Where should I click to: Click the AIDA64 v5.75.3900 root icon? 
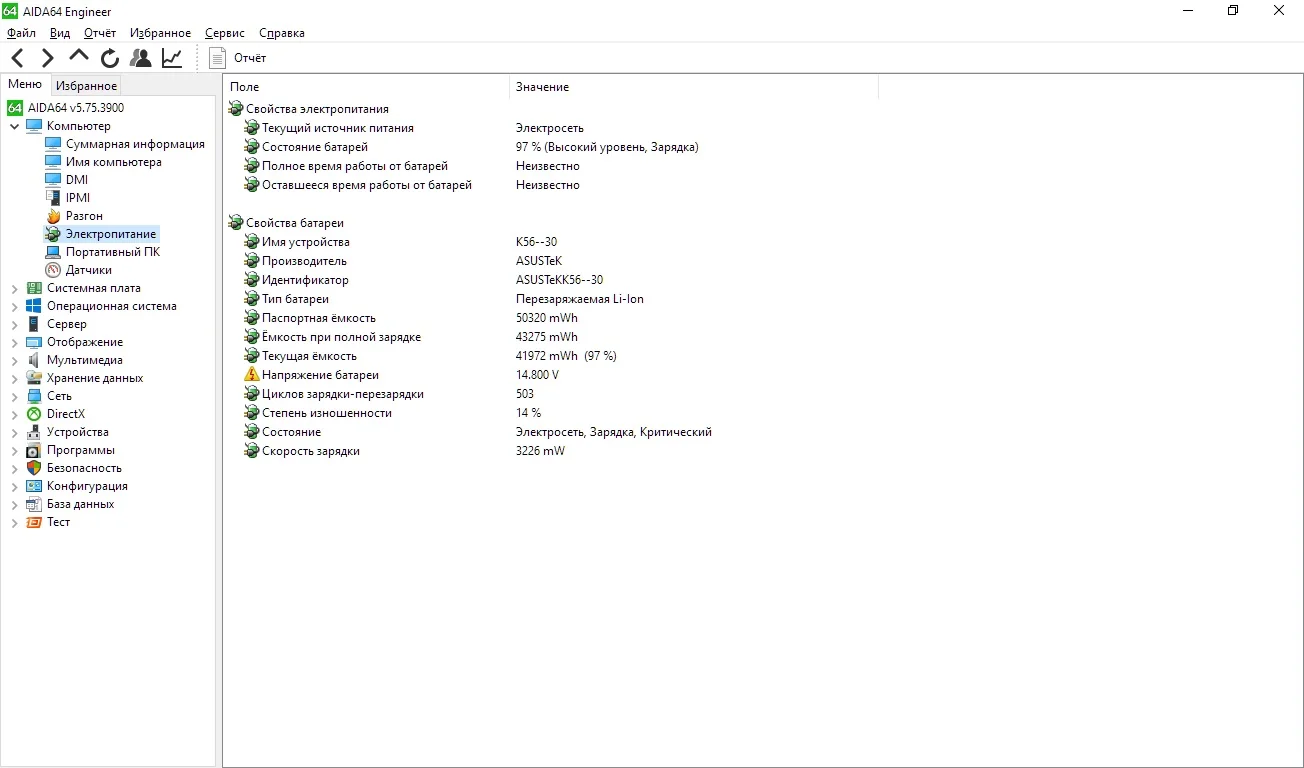[15, 108]
